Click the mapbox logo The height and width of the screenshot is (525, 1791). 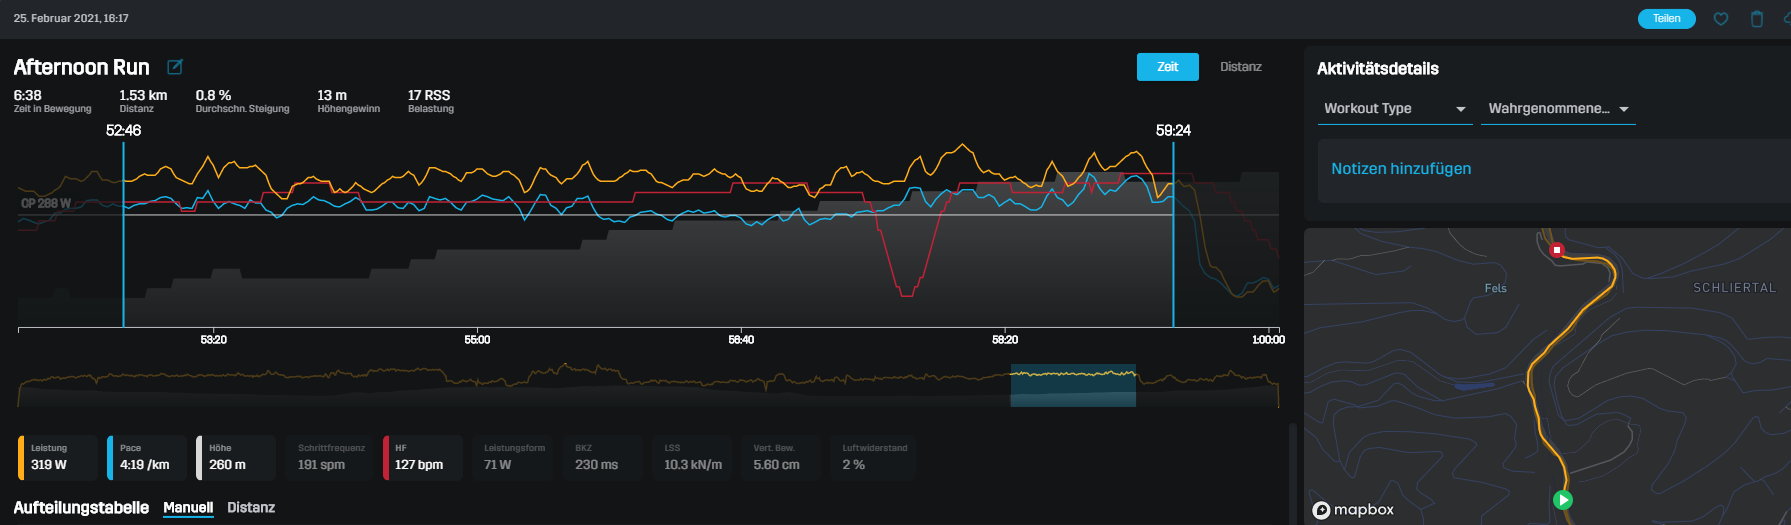pyautogui.click(x=1353, y=510)
